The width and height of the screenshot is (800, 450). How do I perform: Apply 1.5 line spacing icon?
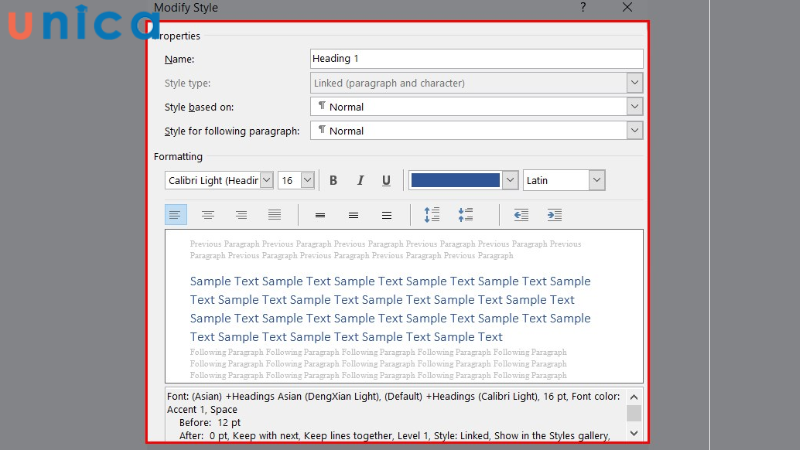[x=353, y=215]
